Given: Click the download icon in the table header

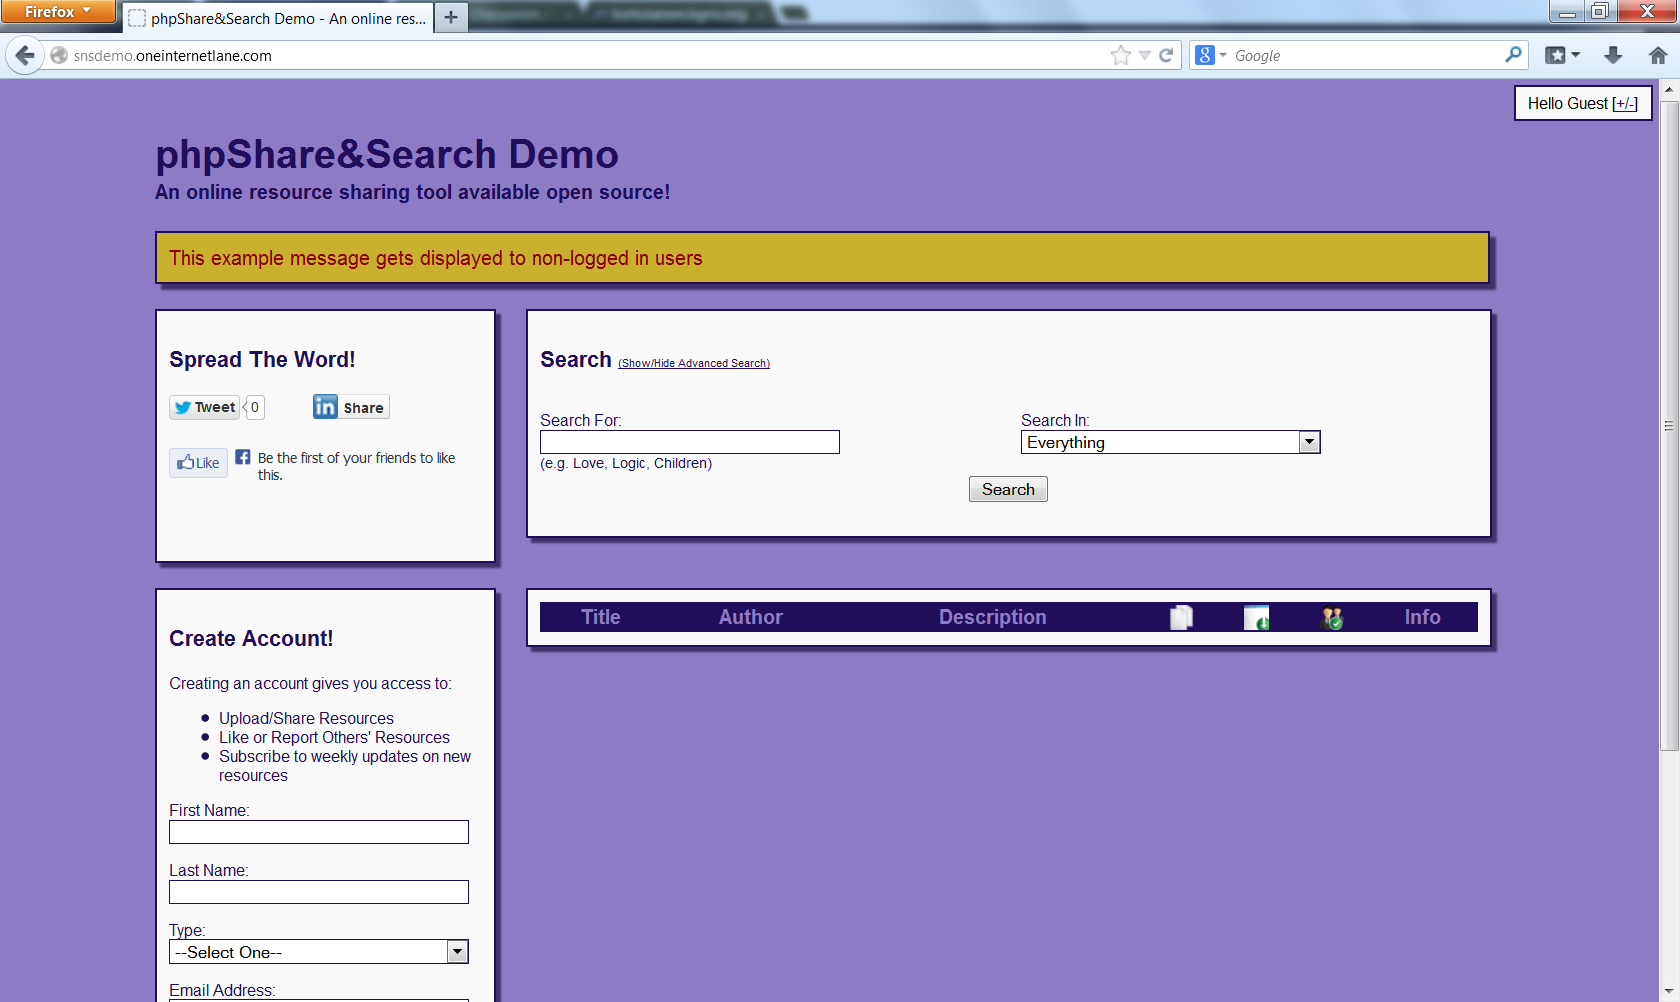Looking at the screenshot, I should (1256, 618).
